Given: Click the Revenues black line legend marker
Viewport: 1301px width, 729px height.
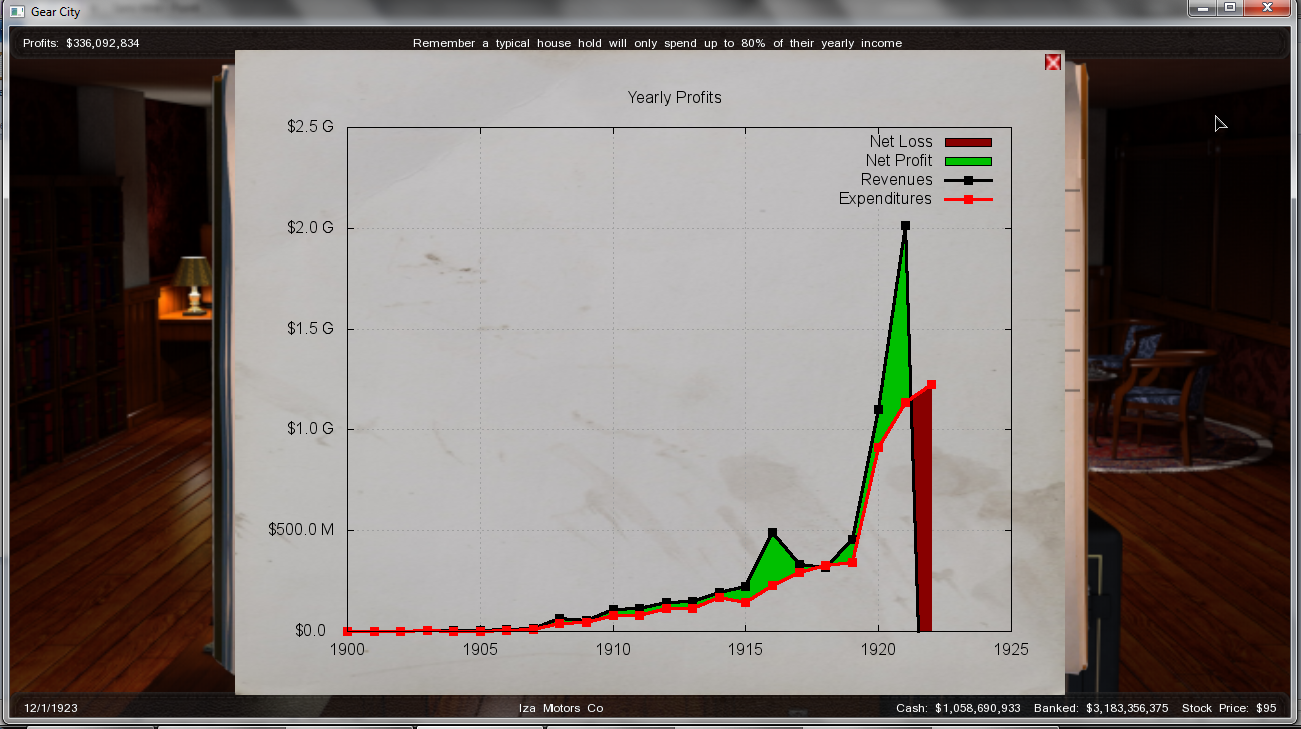Looking at the screenshot, I should pyautogui.click(x=967, y=180).
